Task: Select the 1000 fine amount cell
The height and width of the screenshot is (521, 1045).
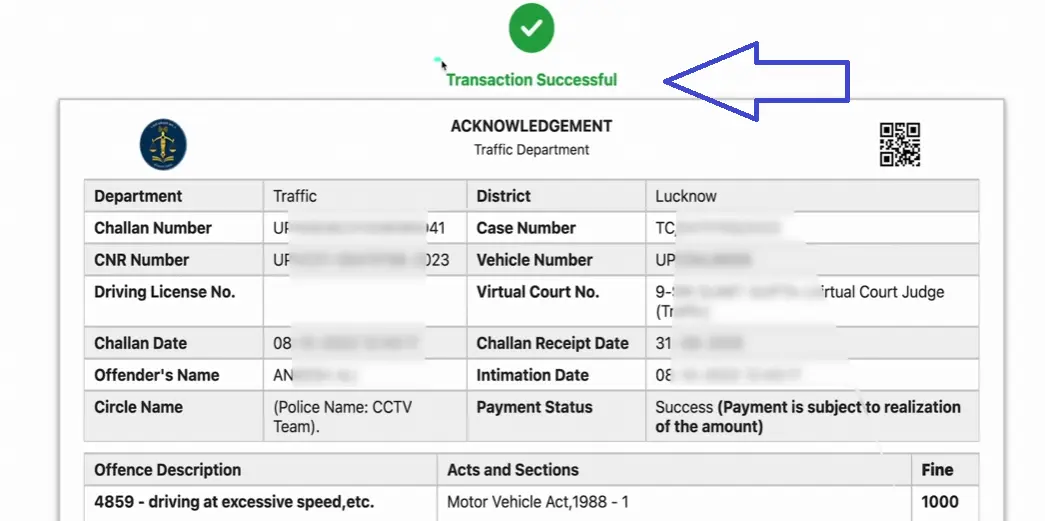Action: (x=939, y=502)
